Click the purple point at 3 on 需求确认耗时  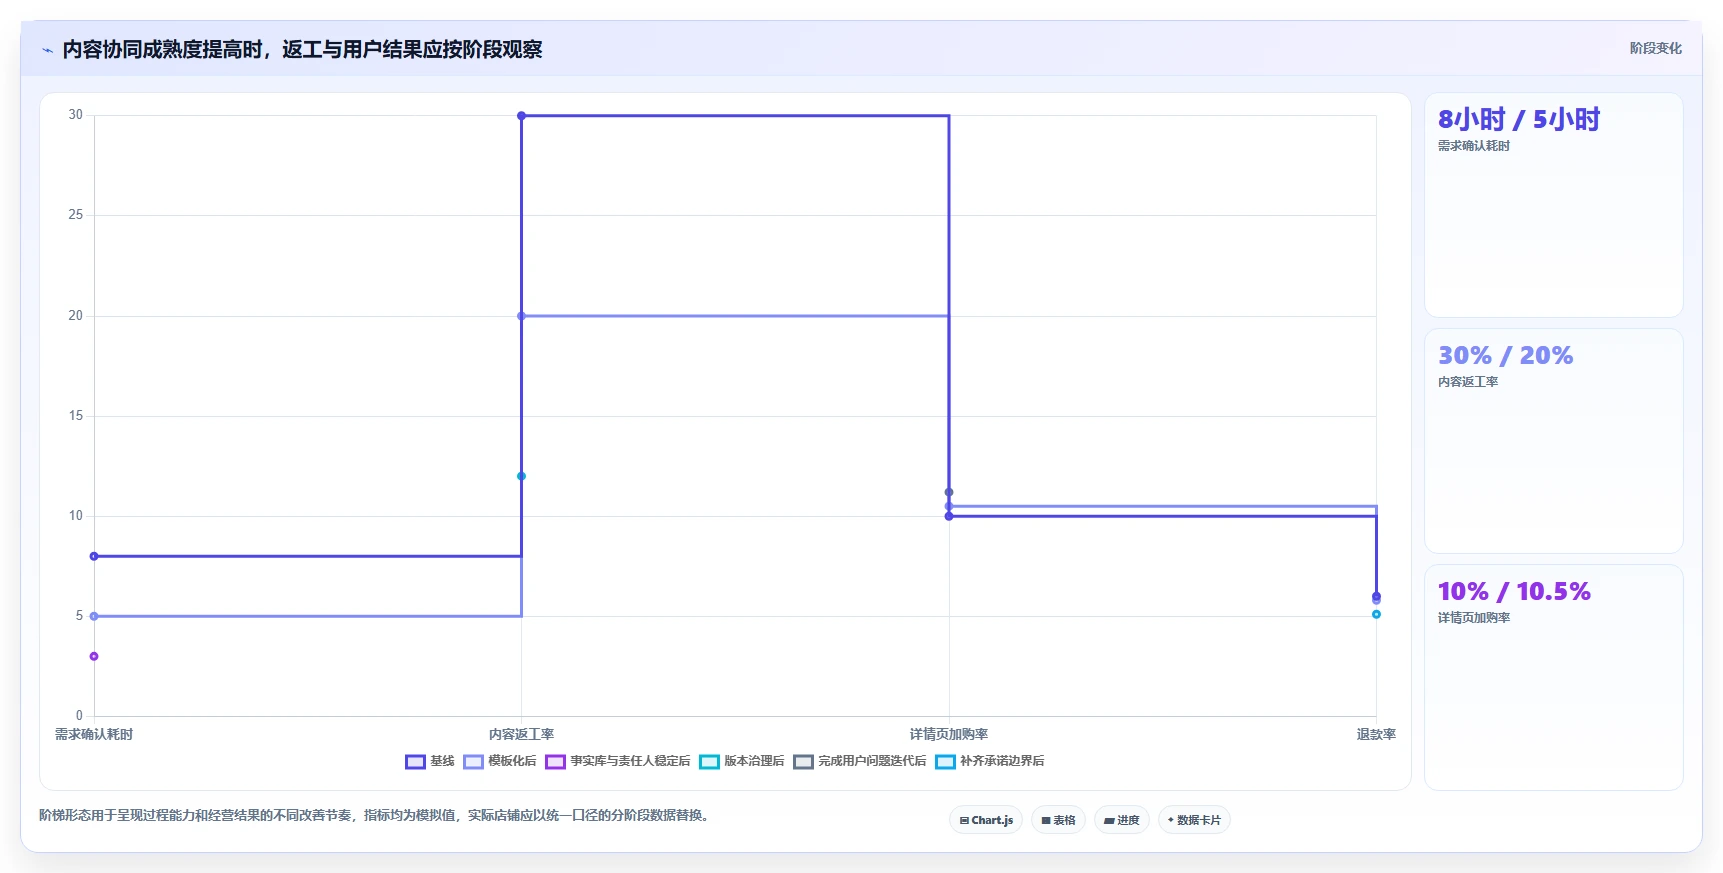click(94, 656)
